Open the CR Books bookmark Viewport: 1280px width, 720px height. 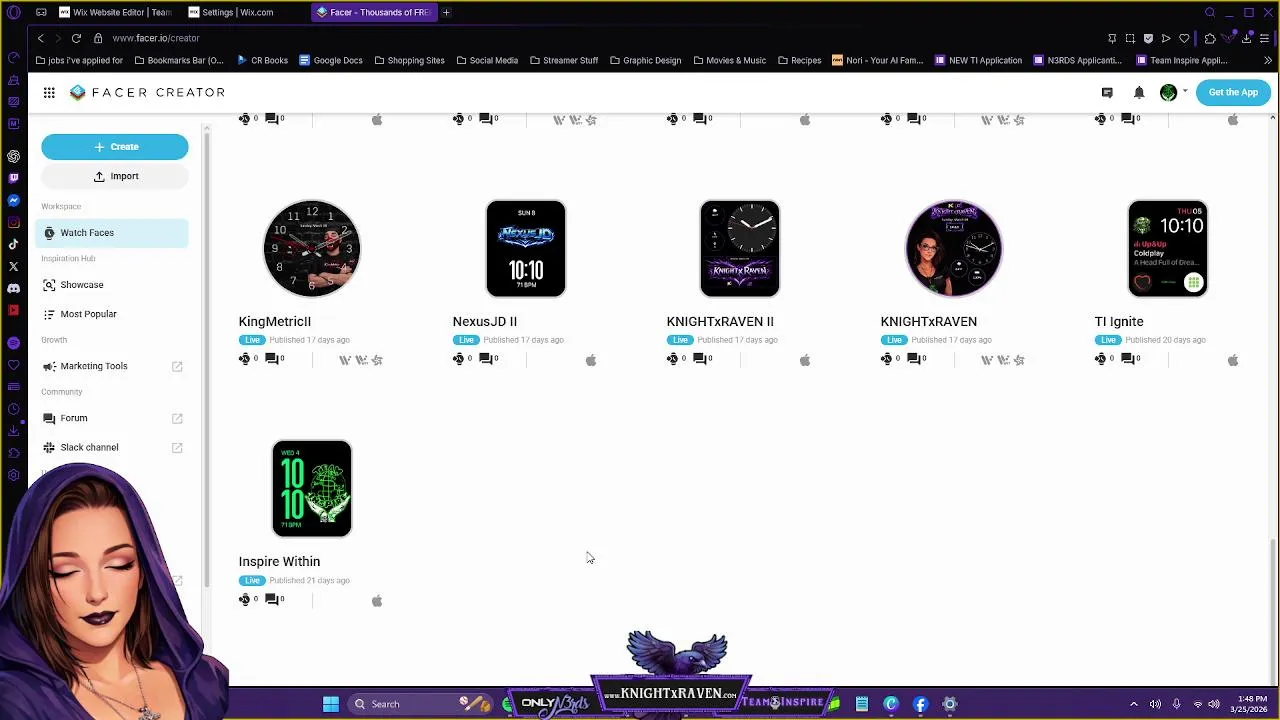(x=263, y=60)
